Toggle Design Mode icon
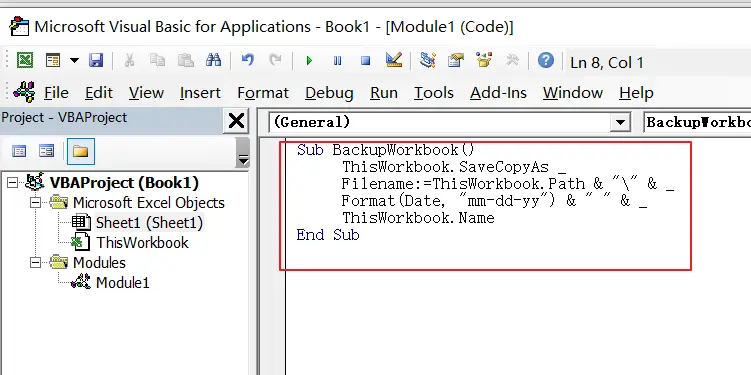 coord(394,60)
